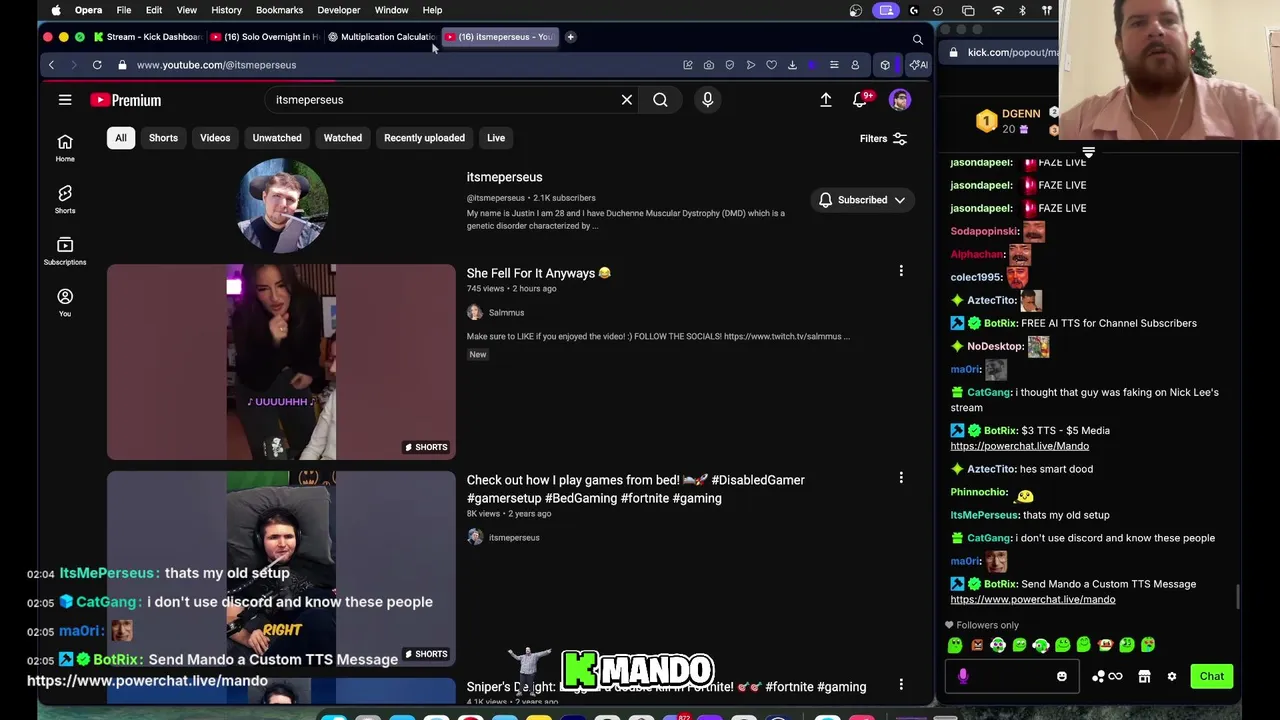Switch to Solo Overnight YouTube tab
1280x720 pixels.
click(x=265, y=37)
